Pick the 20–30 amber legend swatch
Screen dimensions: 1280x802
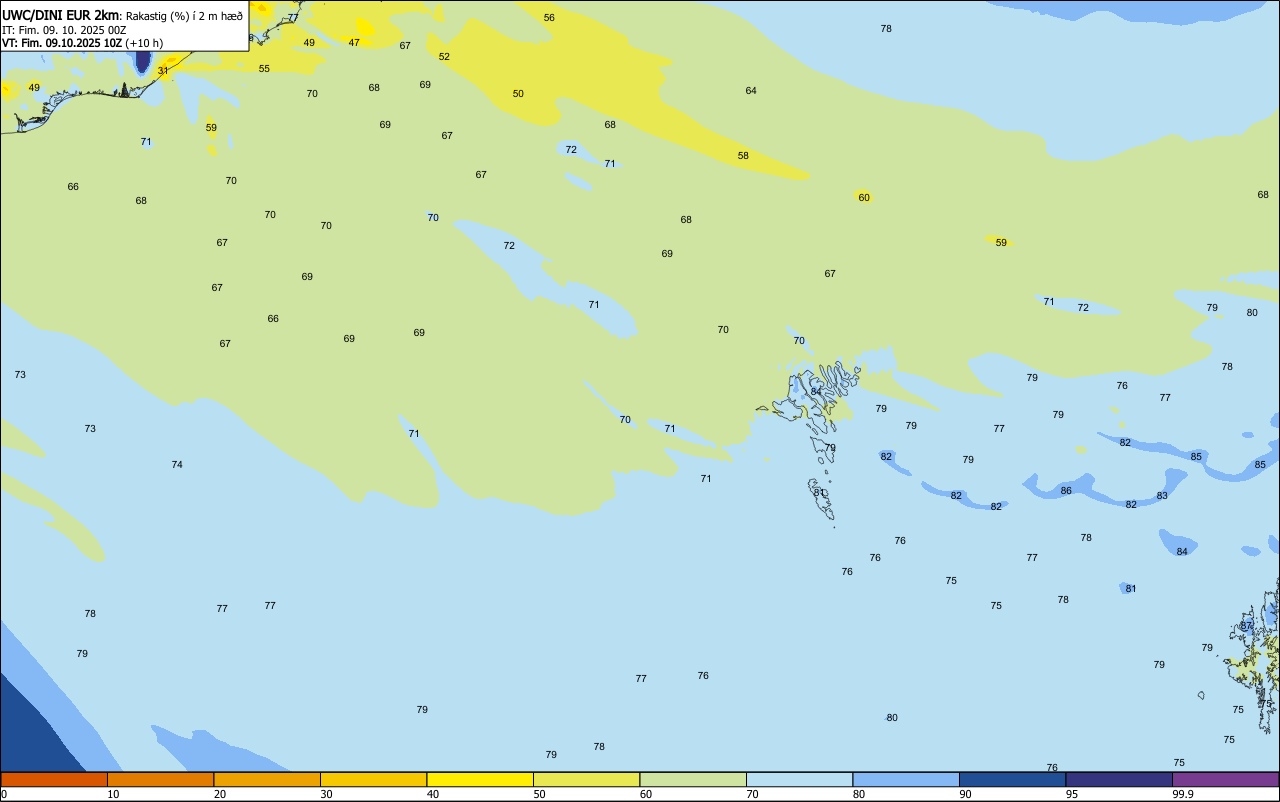click(x=267, y=779)
